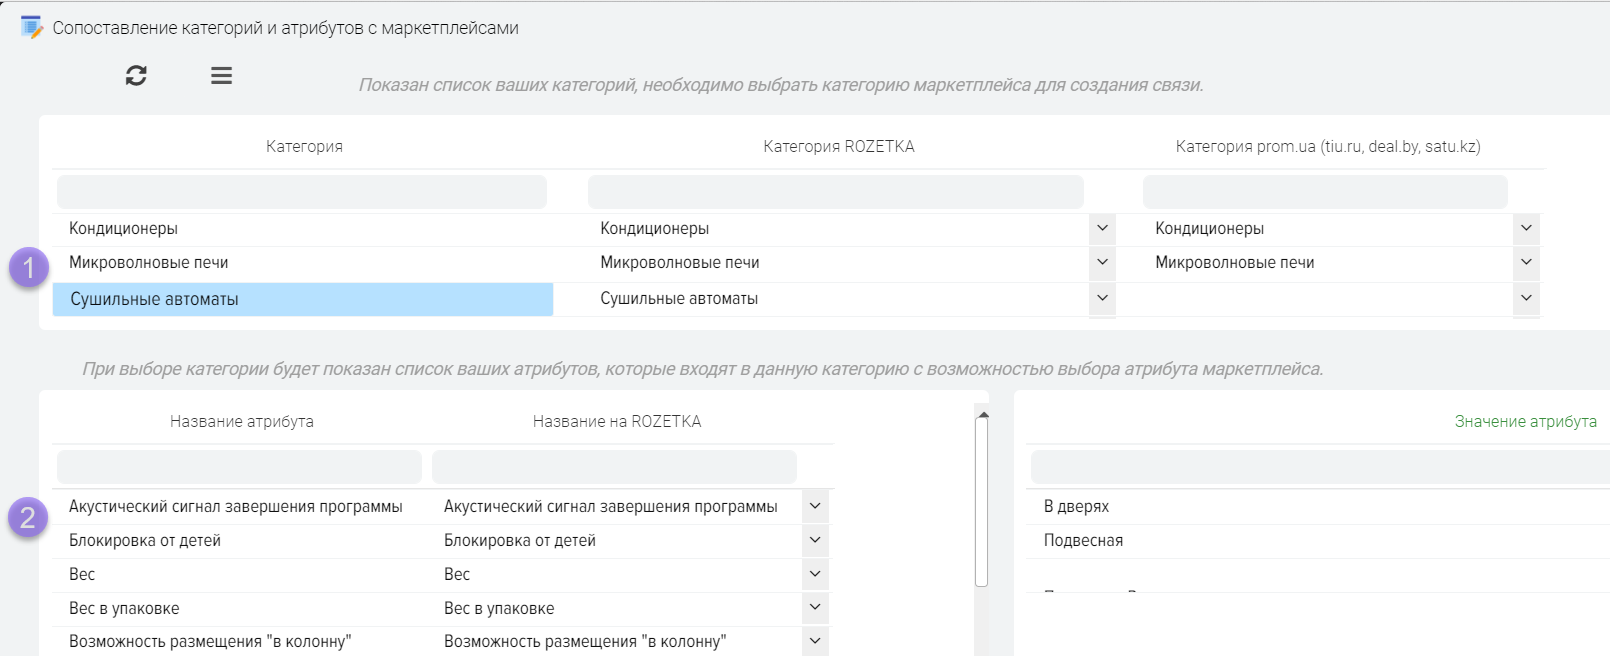1610x656 pixels.
Task: Select the Микроволновые печи category row
Action: coord(302,262)
